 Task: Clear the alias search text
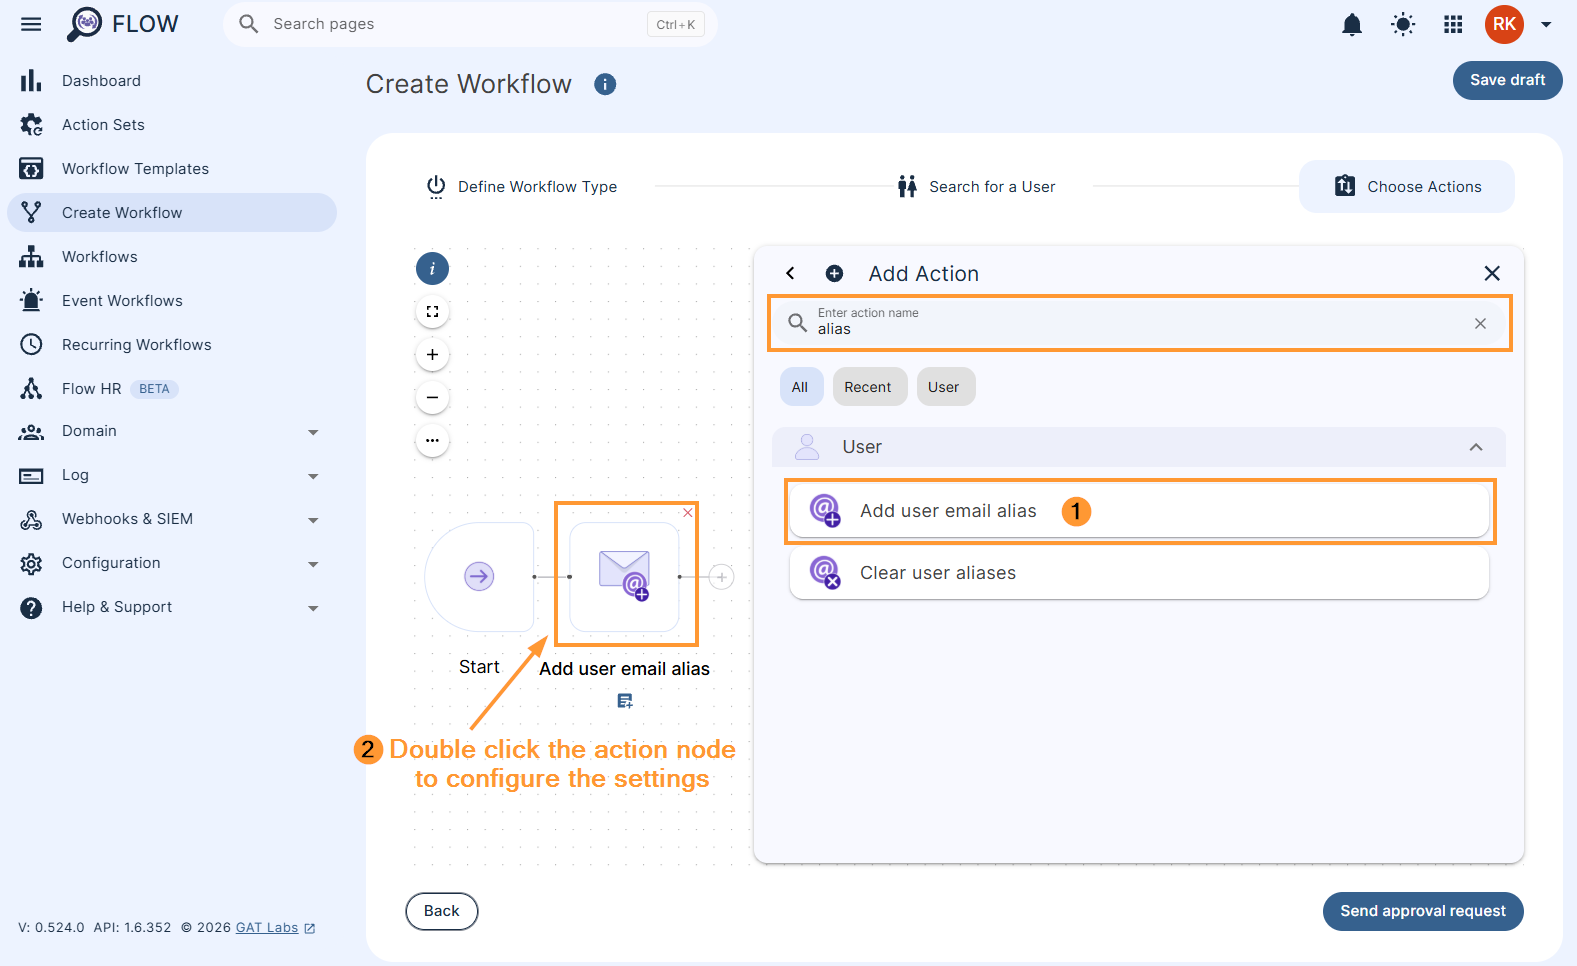point(1480,323)
